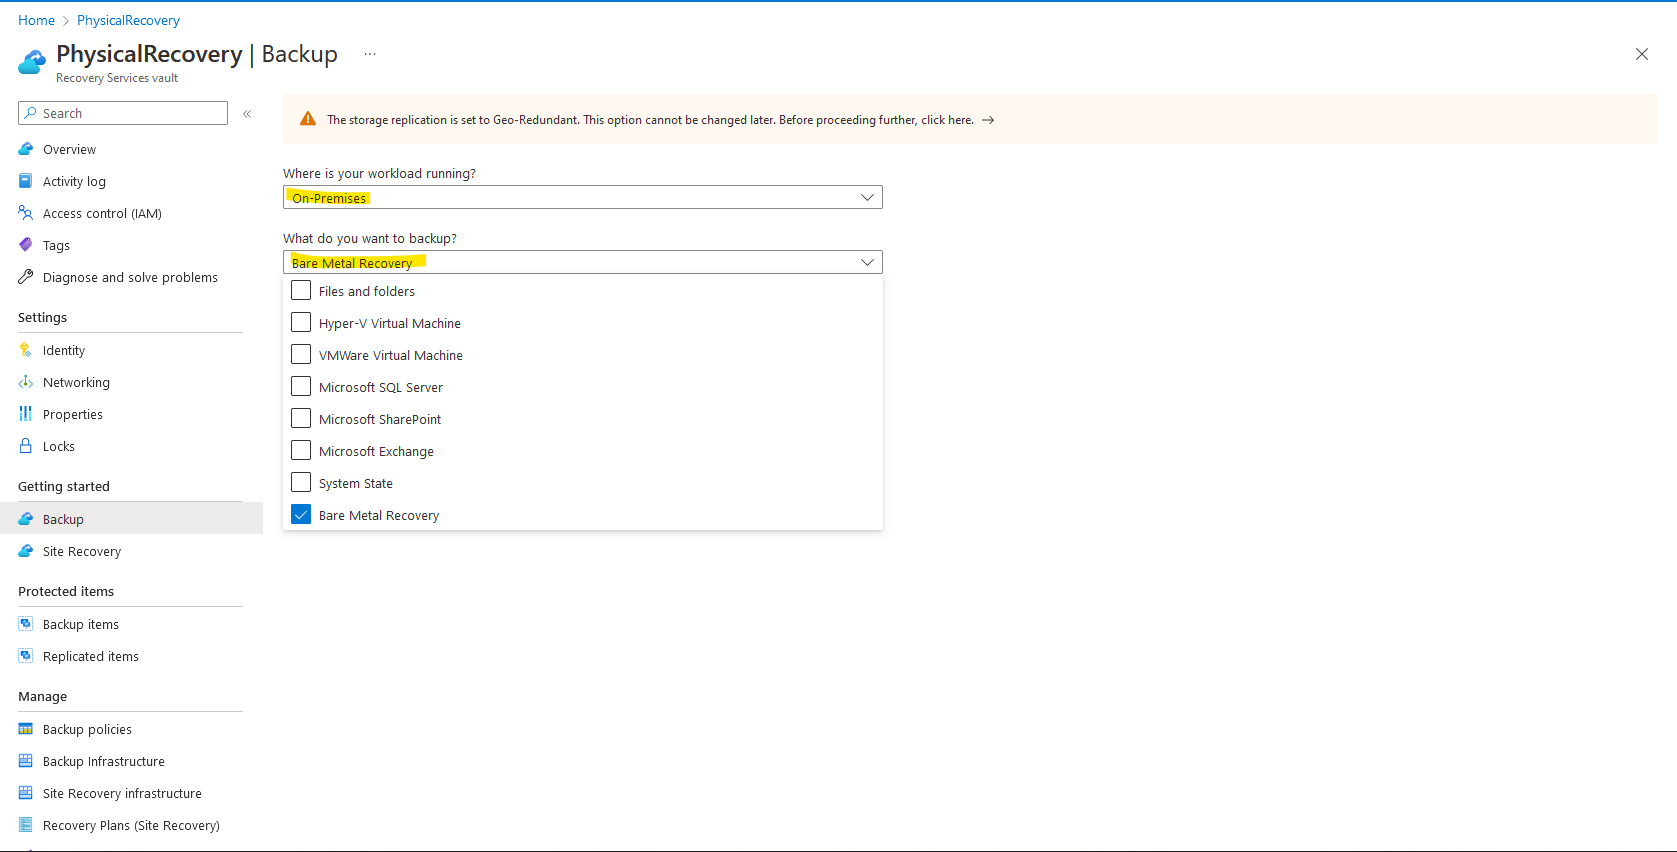Check the System State checkbox
Screen dimensions: 1677x852
(301, 483)
